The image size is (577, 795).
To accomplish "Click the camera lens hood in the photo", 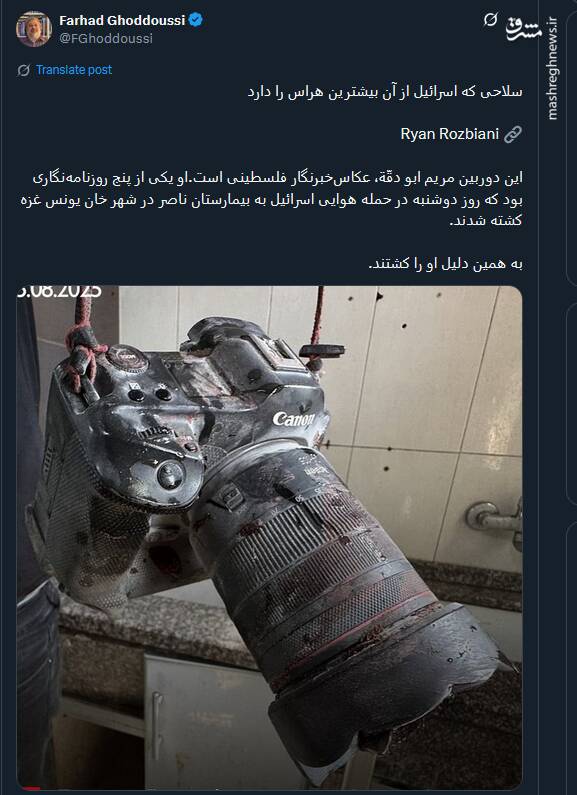I will pos(385,684).
